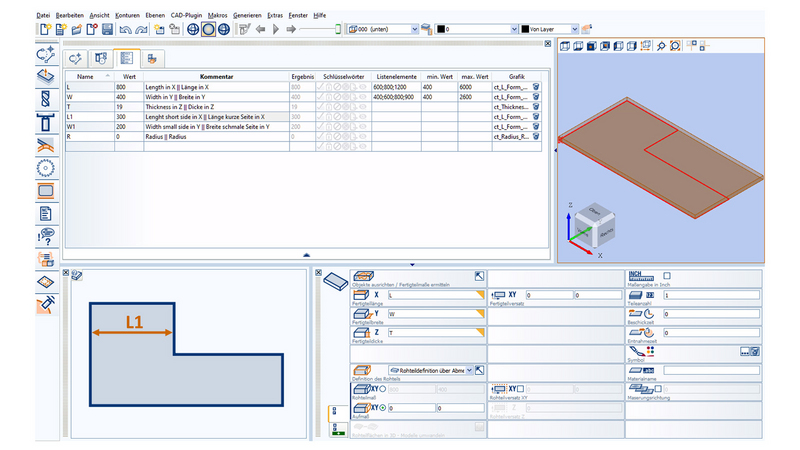
Task: Click the Kommentar column header
Action: click(x=216, y=76)
